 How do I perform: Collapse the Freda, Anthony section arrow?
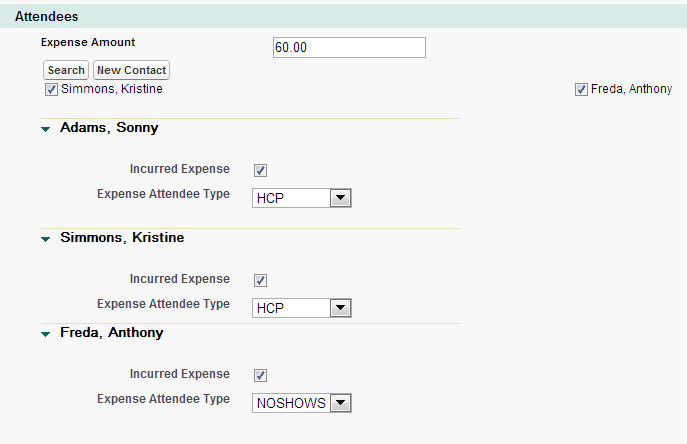tap(46, 335)
